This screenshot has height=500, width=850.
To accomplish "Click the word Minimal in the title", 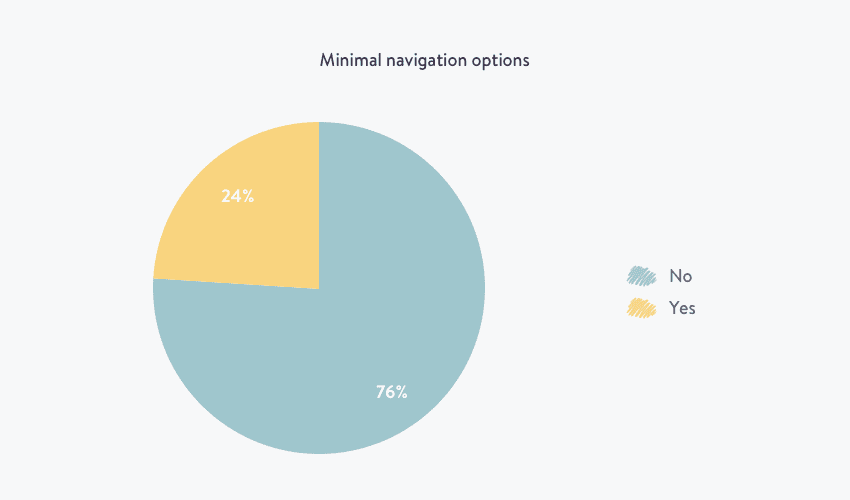I will (349, 60).
